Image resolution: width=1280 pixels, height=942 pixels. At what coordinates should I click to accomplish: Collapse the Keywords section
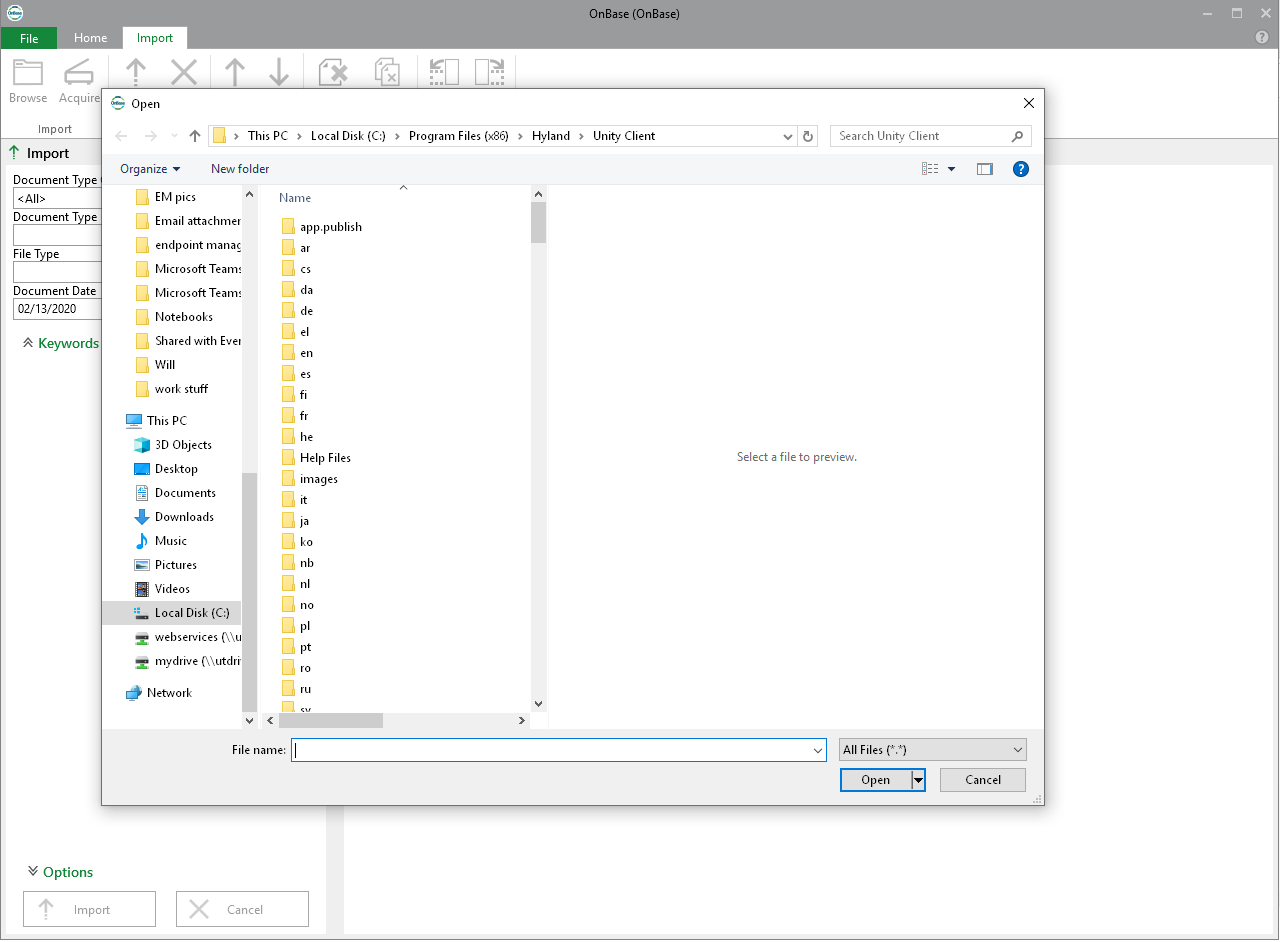[61, 343]
